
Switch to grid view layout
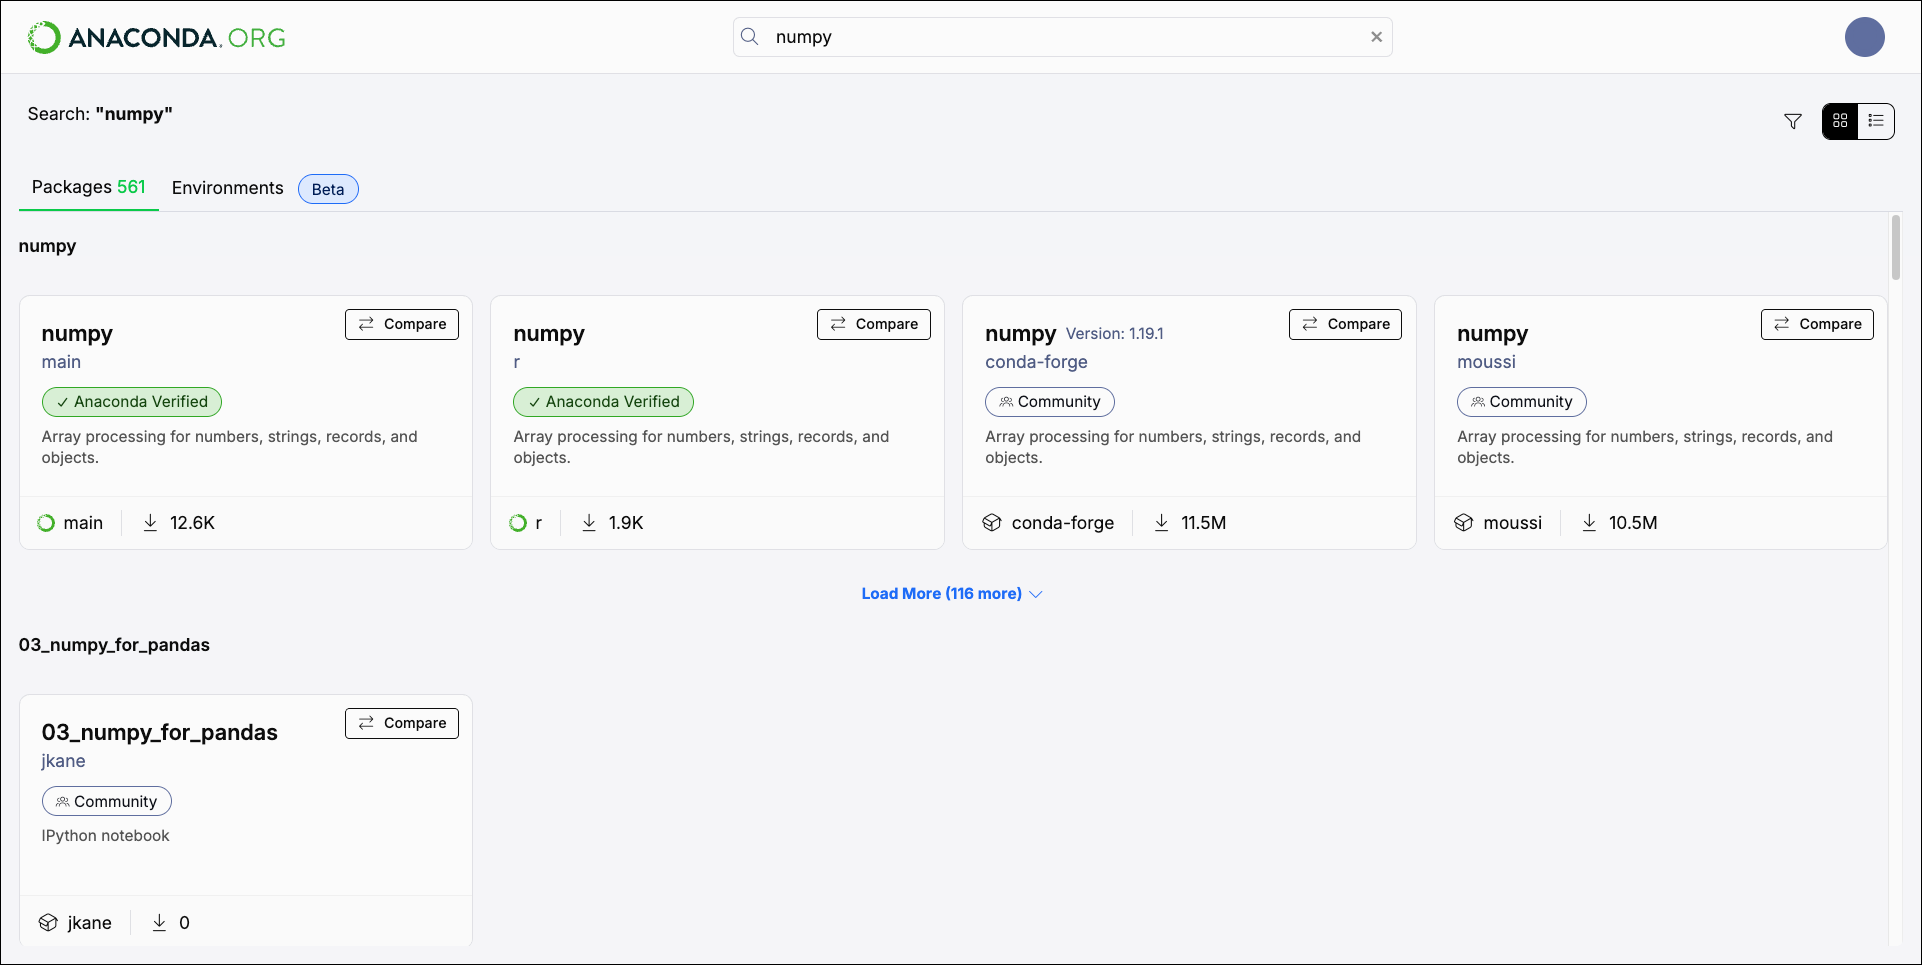[1840, 121]
